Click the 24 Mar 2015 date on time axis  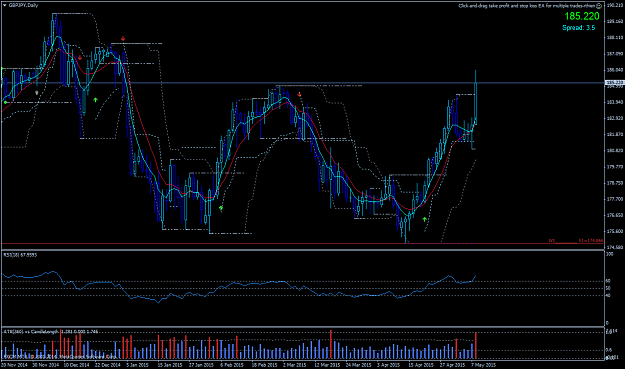tap(358, 365)
